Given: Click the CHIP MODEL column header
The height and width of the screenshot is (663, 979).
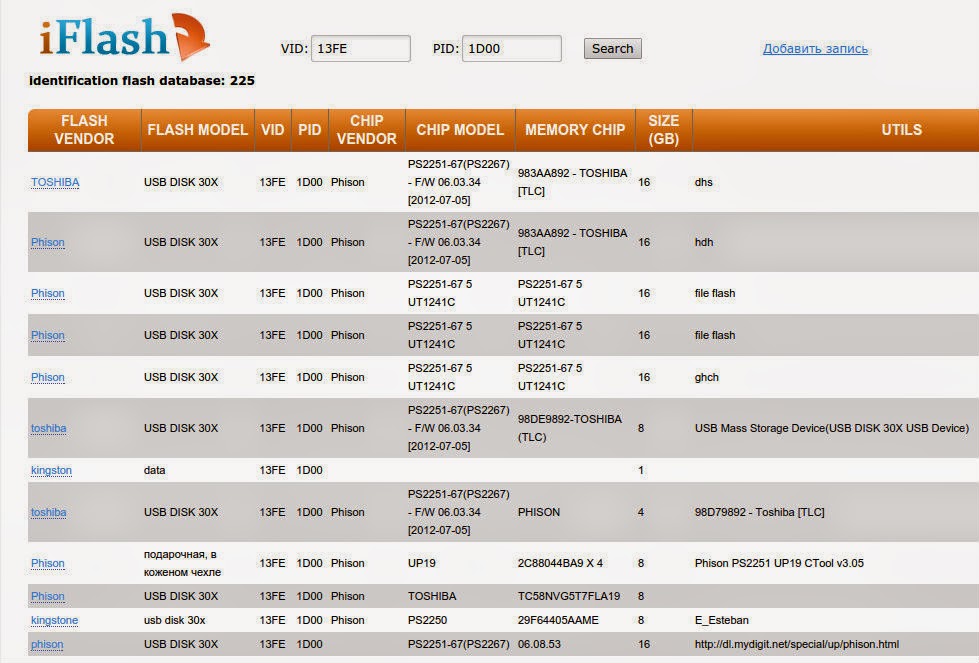Looking at the screenshot, I should 460,130.
